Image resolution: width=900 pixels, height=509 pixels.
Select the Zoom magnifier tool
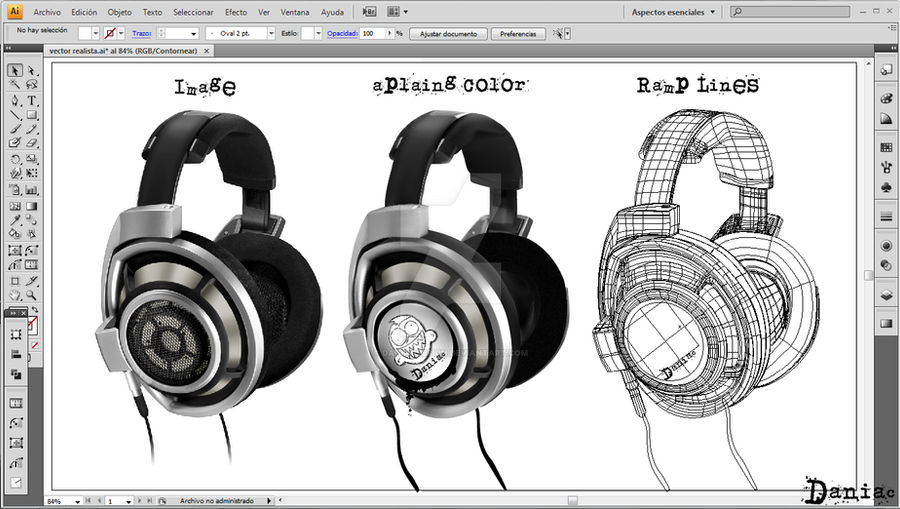point(32,296)
